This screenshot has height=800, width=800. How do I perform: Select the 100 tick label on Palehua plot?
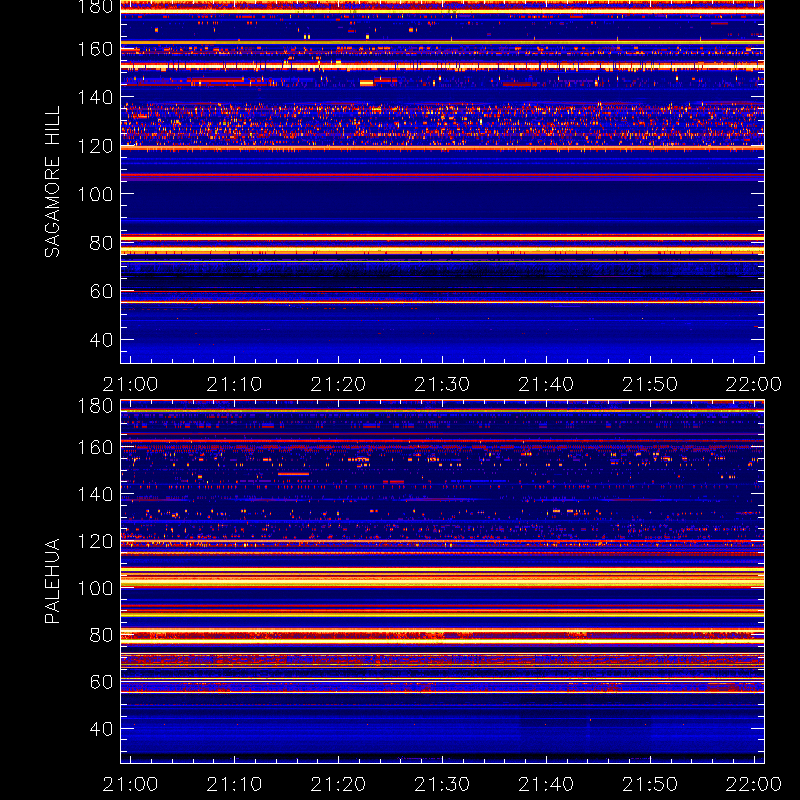pyautogui.click(x=95, y=588)
